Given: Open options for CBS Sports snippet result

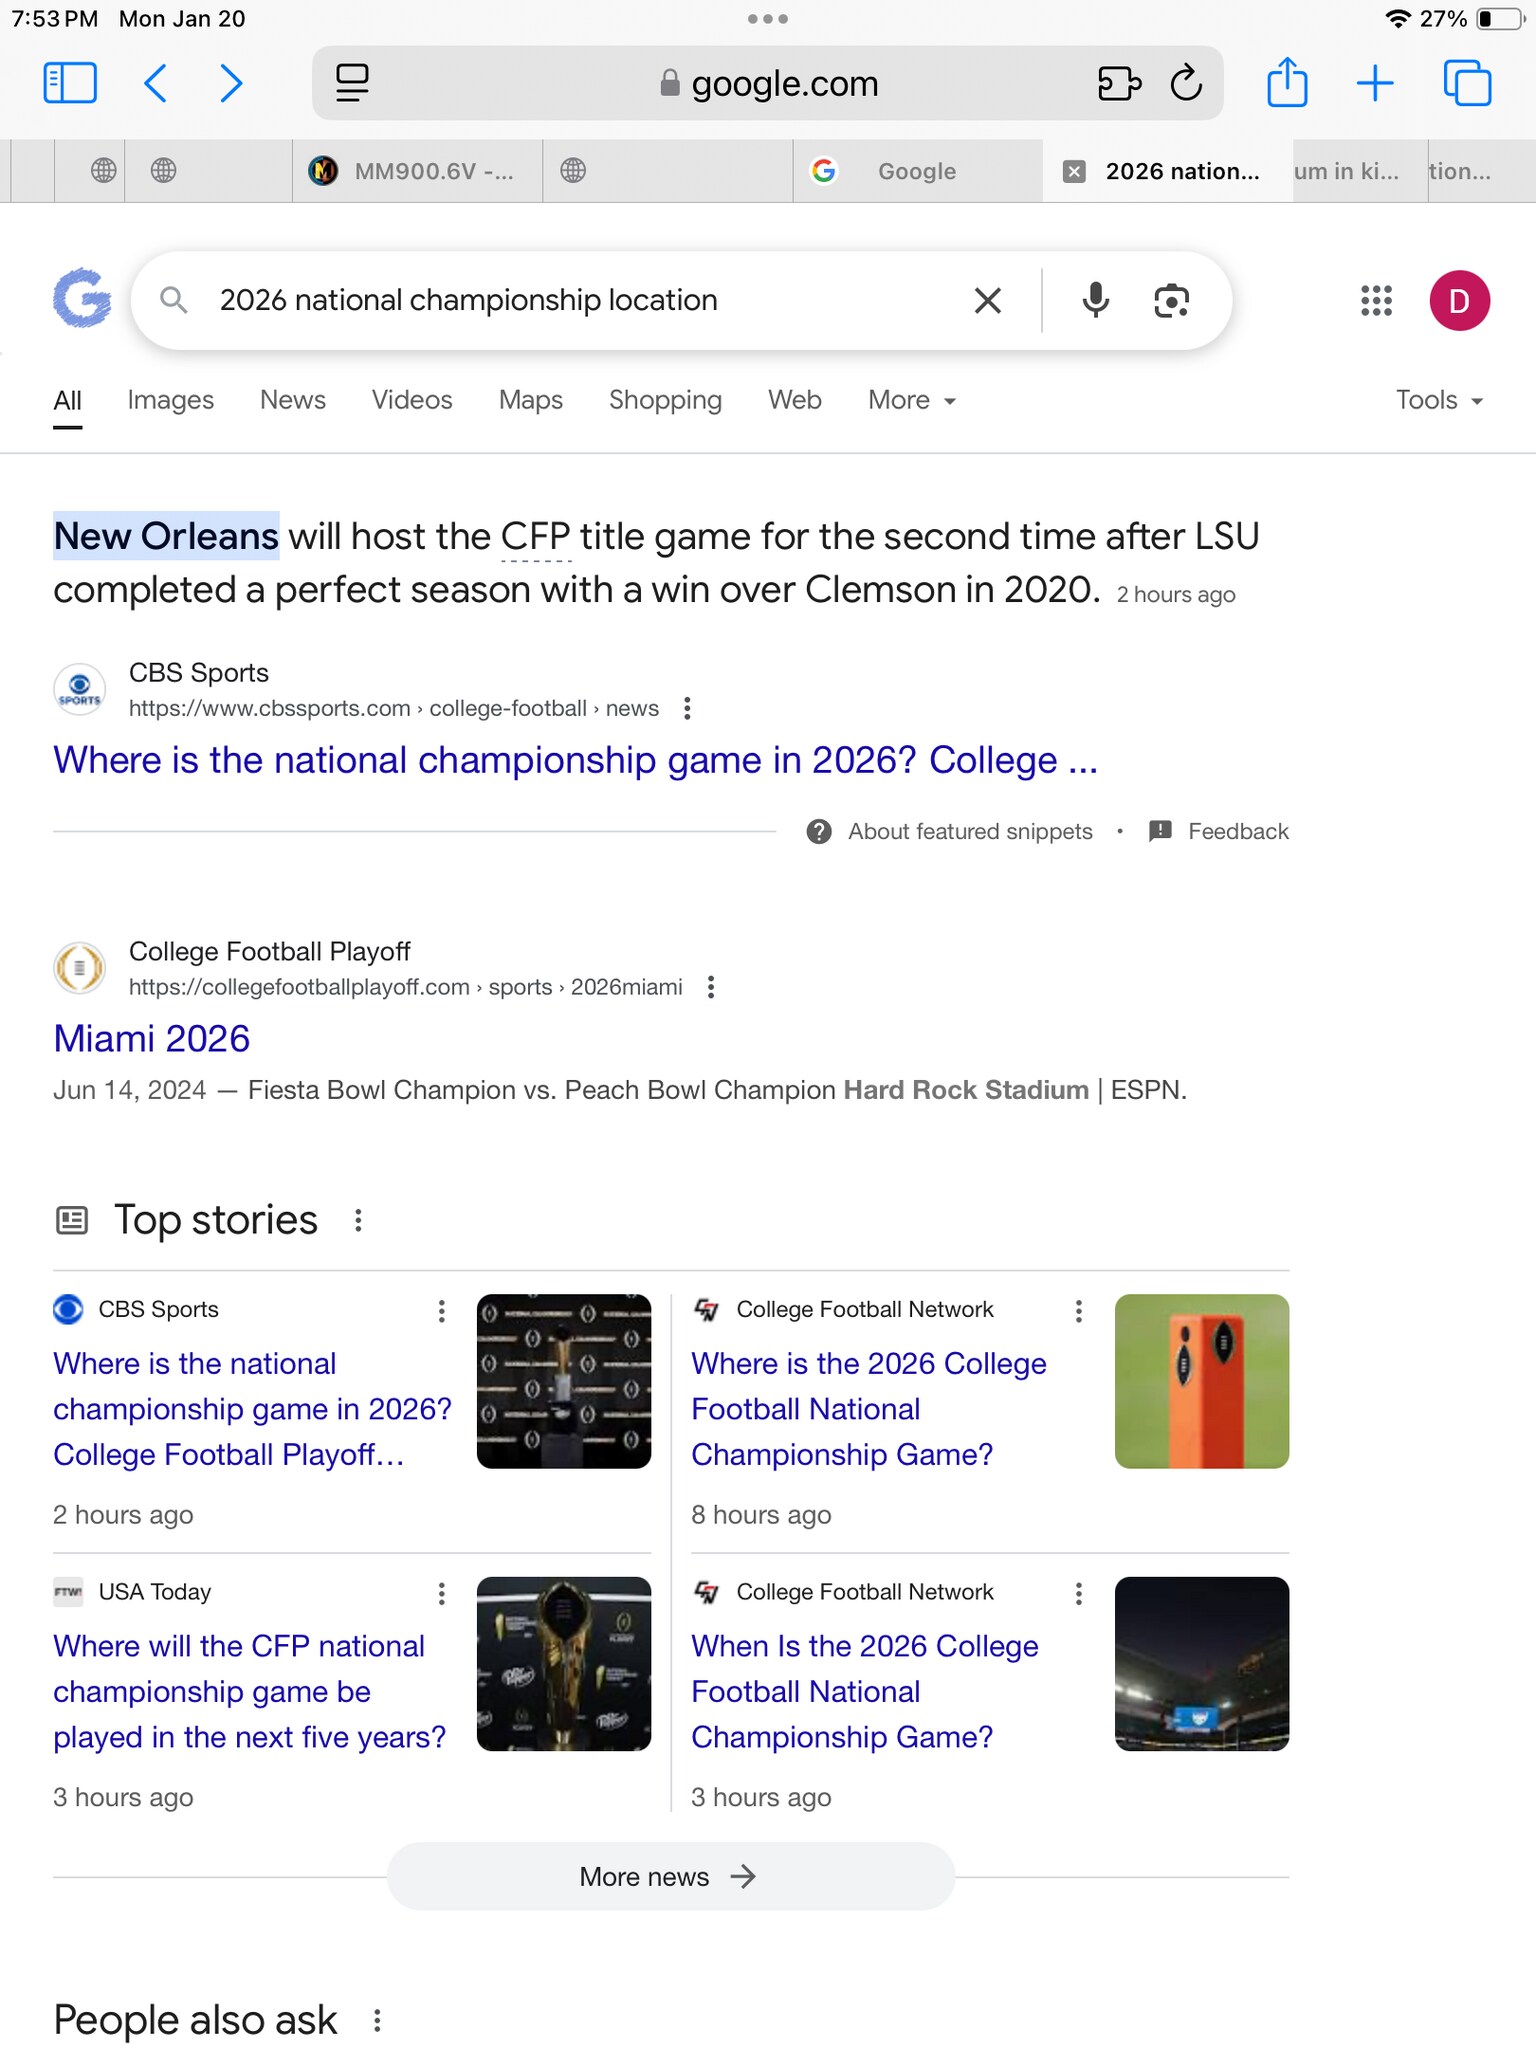Looking at the screenshot, I should coord(687,709).
